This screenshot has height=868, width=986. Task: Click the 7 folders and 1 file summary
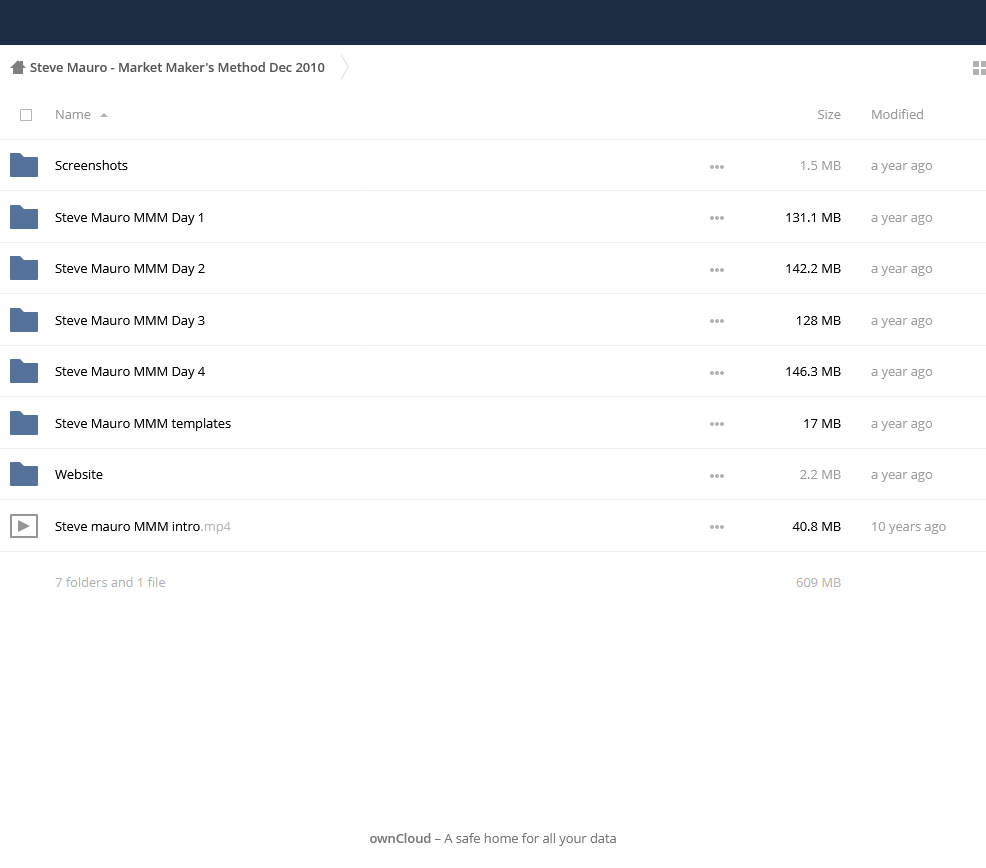[x=110, y=582]
